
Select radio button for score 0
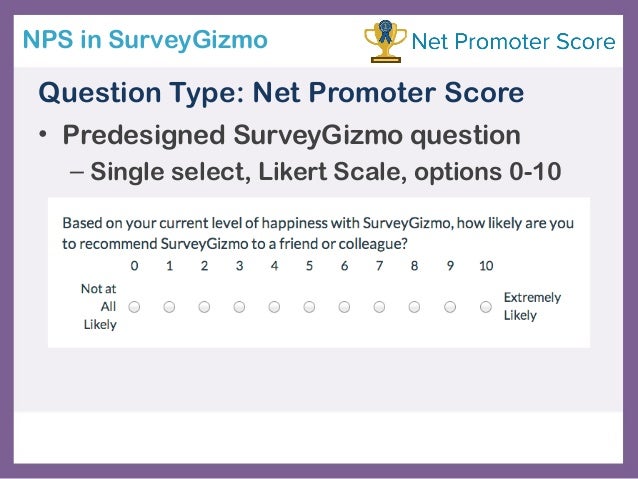(134, 307)
